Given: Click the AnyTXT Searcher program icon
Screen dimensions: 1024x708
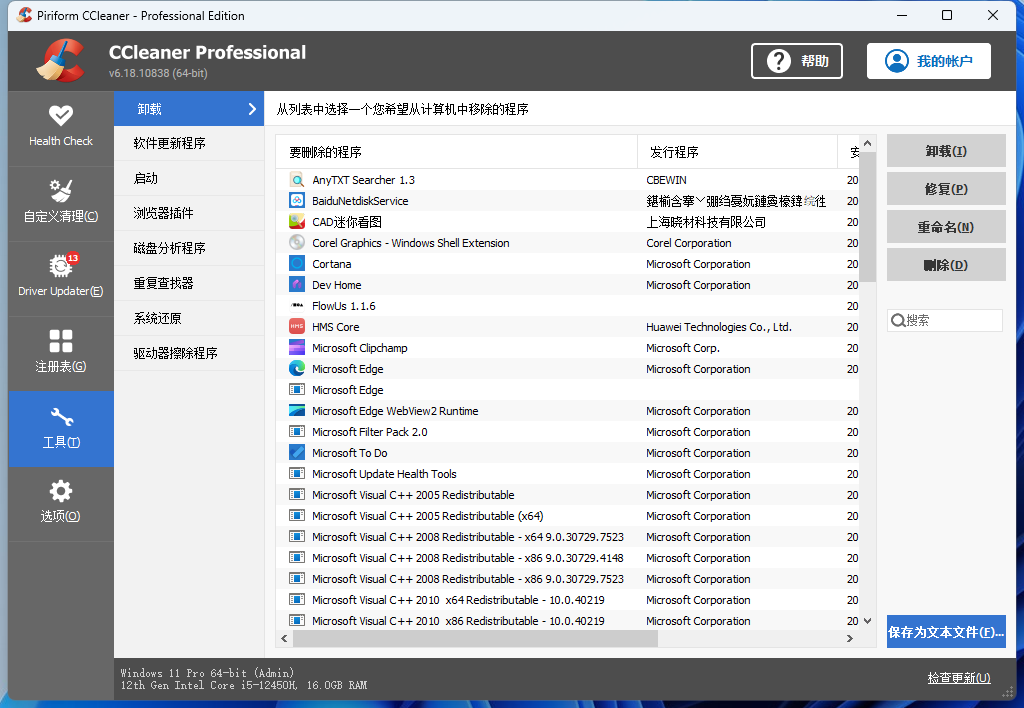Looking at the screenshot, I should coord(297,180).
